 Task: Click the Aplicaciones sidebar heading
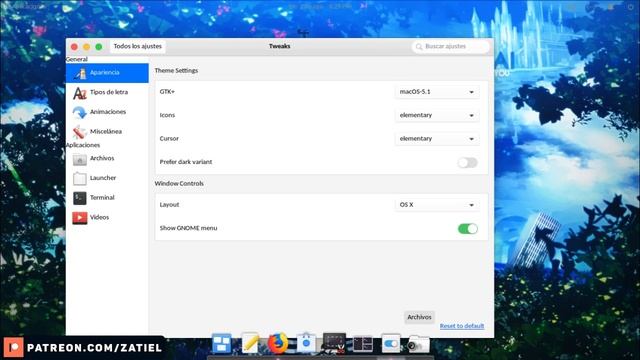pyautogui.click(x=83, y=145)
